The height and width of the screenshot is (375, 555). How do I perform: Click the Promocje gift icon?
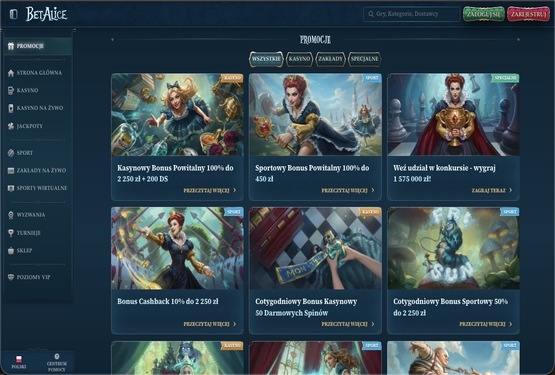tap(11, 46)
